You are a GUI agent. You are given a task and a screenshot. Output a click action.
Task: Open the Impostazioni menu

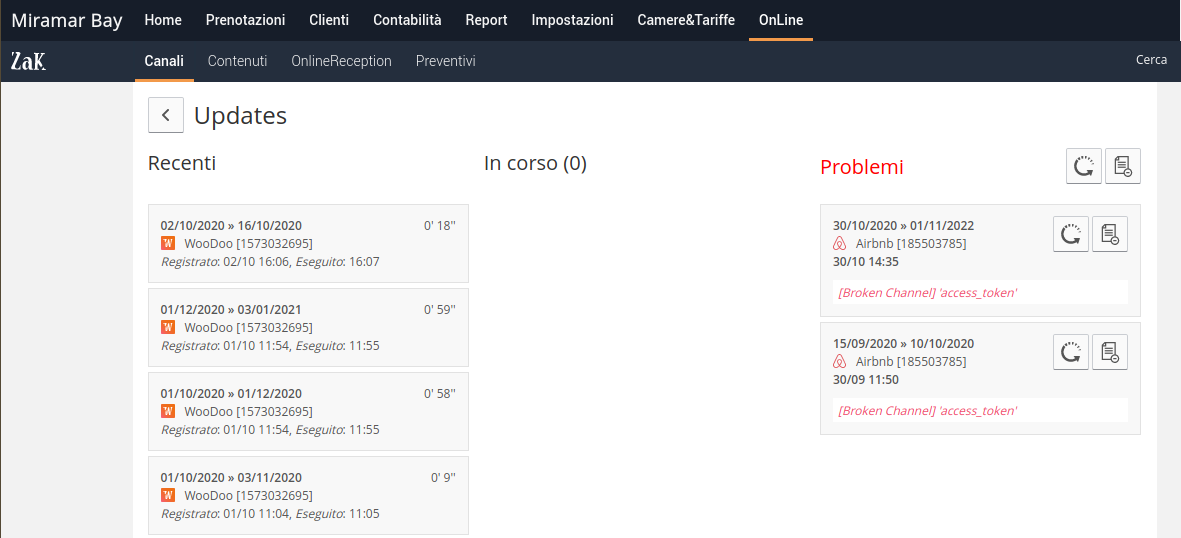(x=572, y=20)
